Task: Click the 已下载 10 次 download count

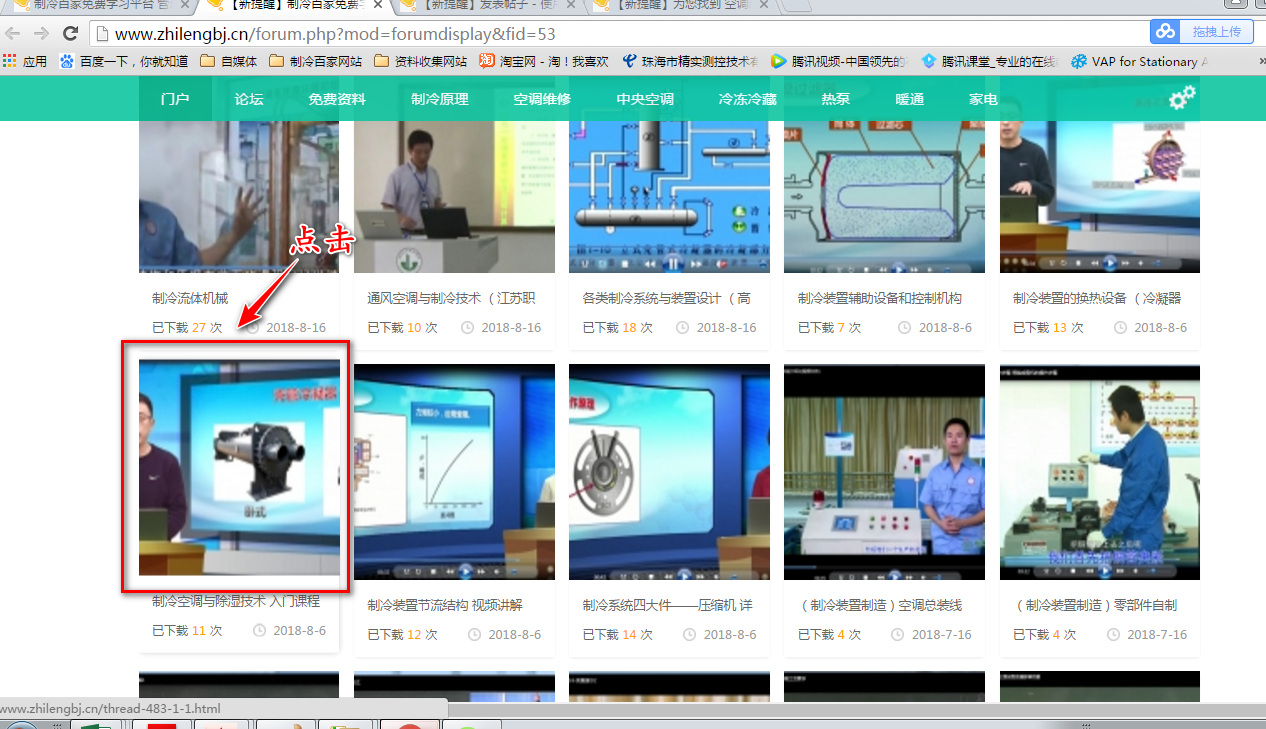Action: tap(402, 327)
